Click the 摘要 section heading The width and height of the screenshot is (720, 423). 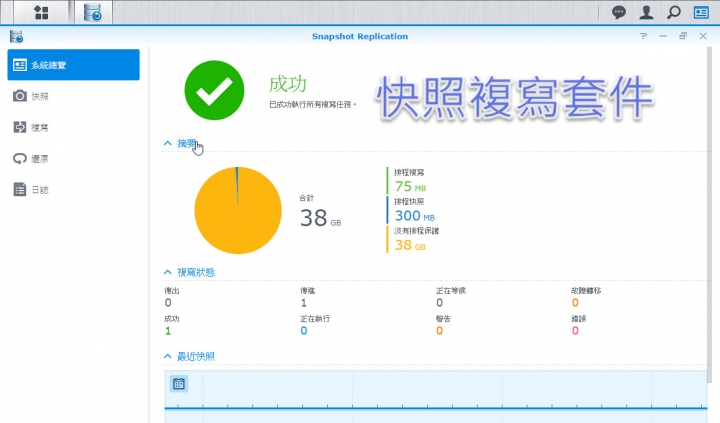(187, 143)
